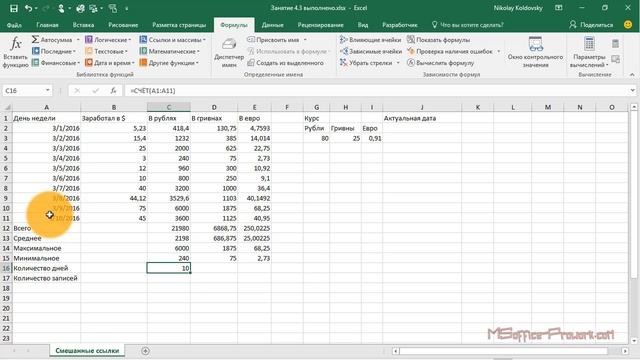This screenshot has height=360, width=640.
Task: Click the add new sheet plus button
Action: 145,351
